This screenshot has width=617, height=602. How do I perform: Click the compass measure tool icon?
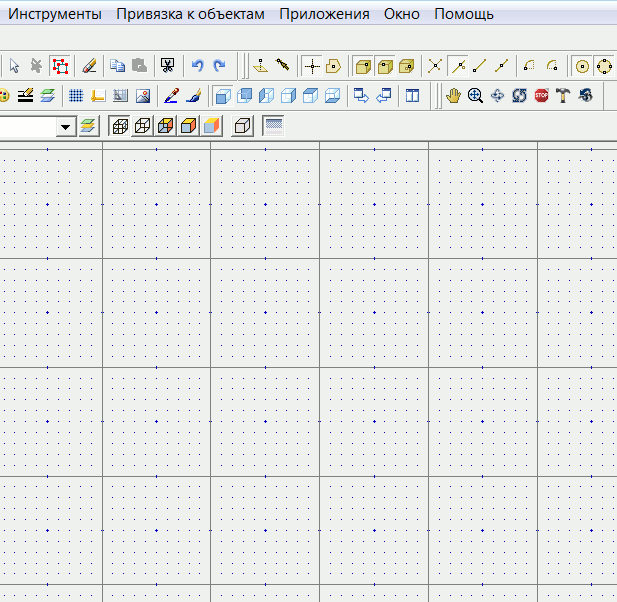(283, 66)
